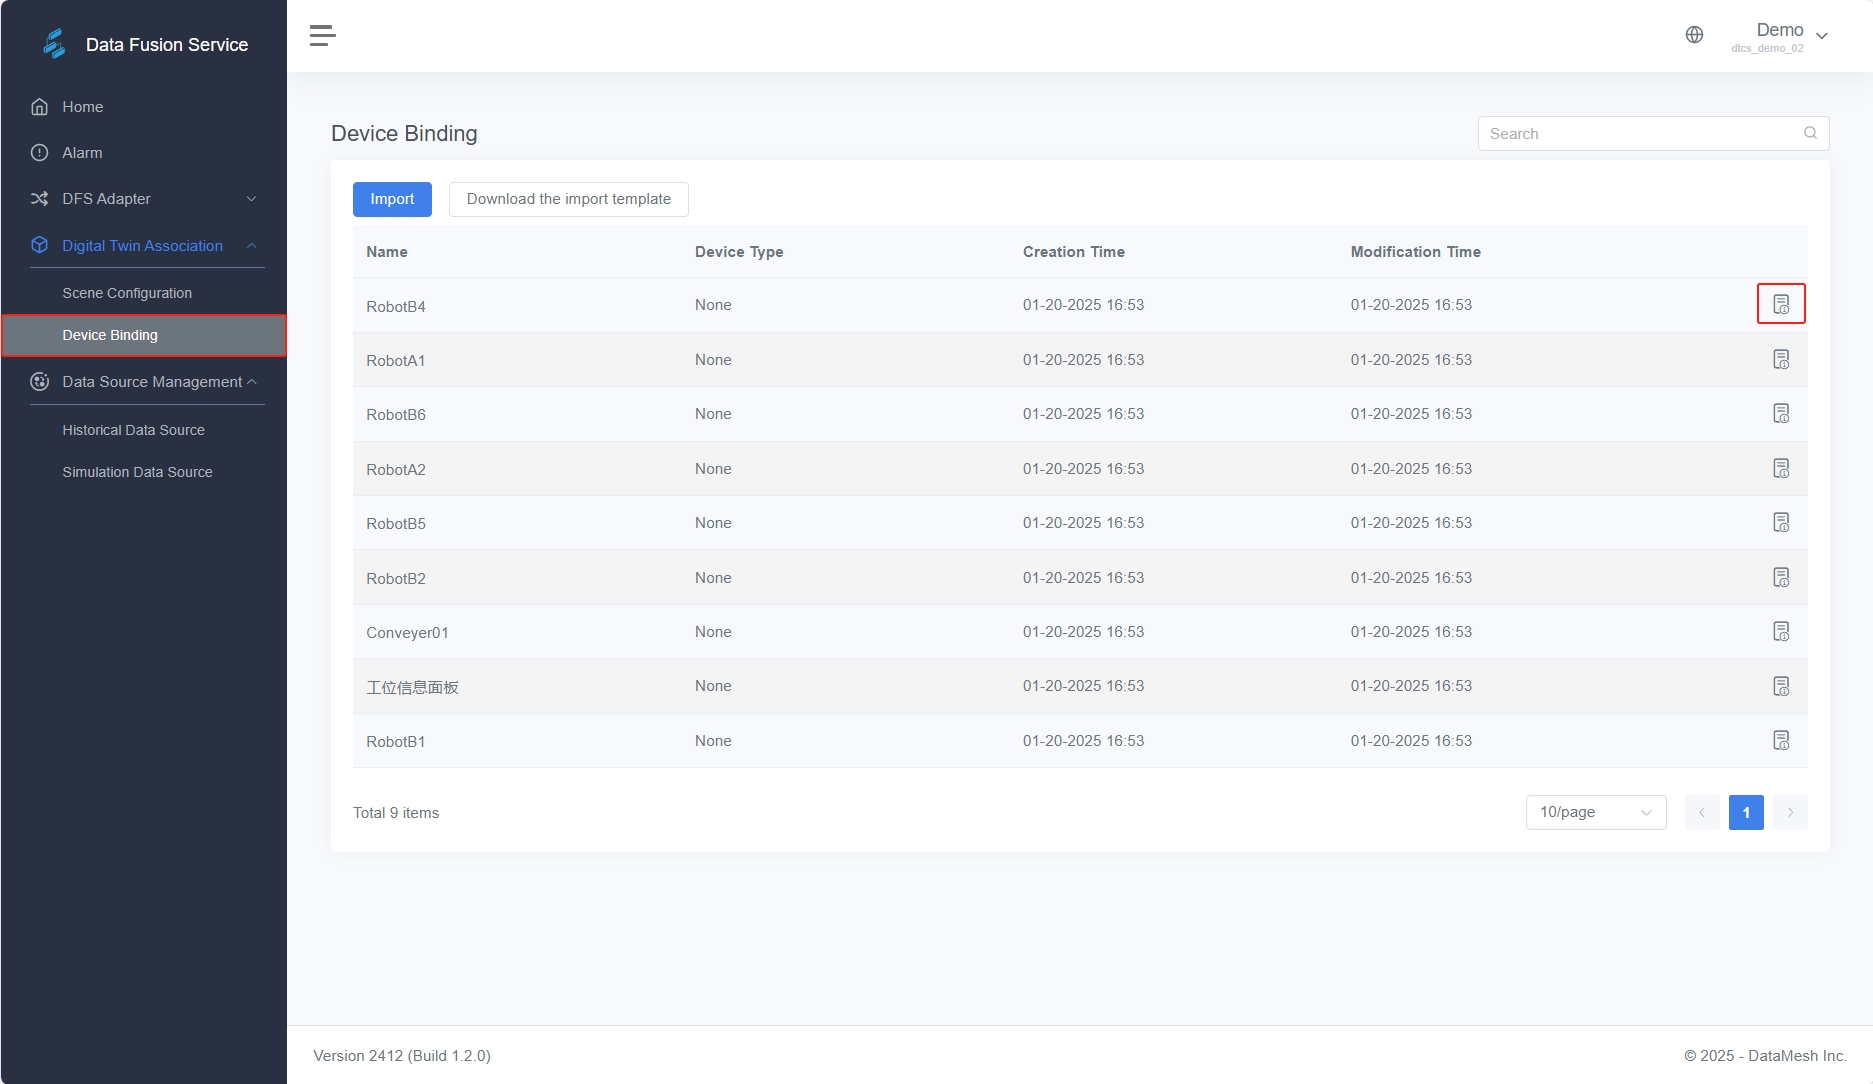Click the search magnifier icon

click(1810, 133)
